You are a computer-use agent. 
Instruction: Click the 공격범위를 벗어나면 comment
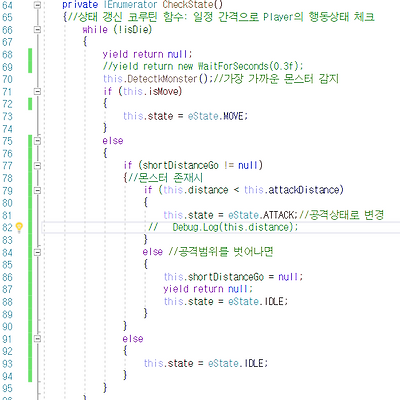[221, 251]
